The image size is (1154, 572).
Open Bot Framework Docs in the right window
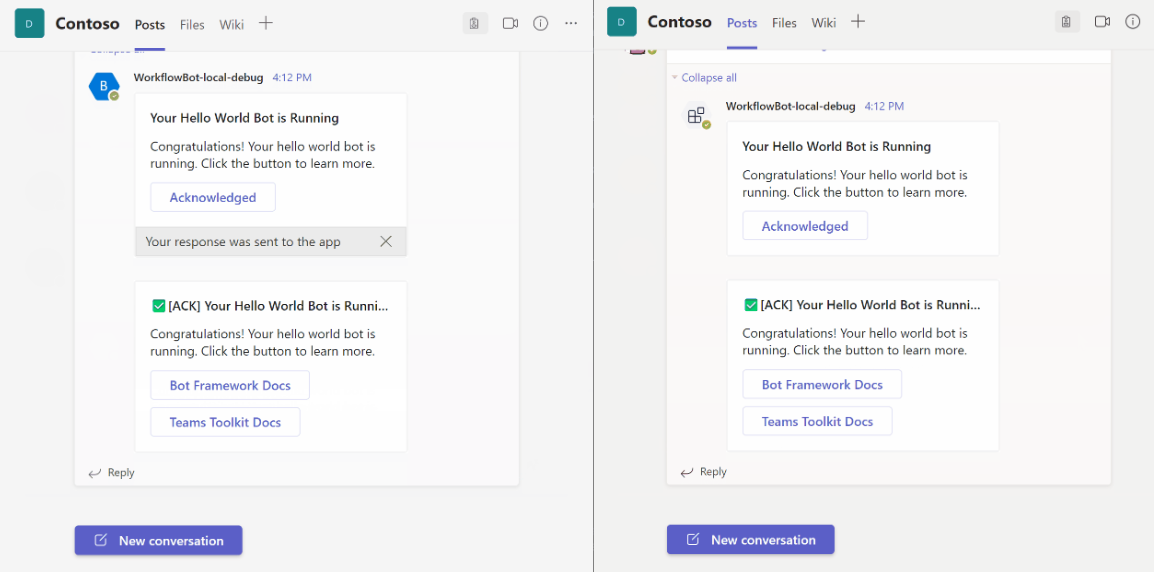pos(822,384)
